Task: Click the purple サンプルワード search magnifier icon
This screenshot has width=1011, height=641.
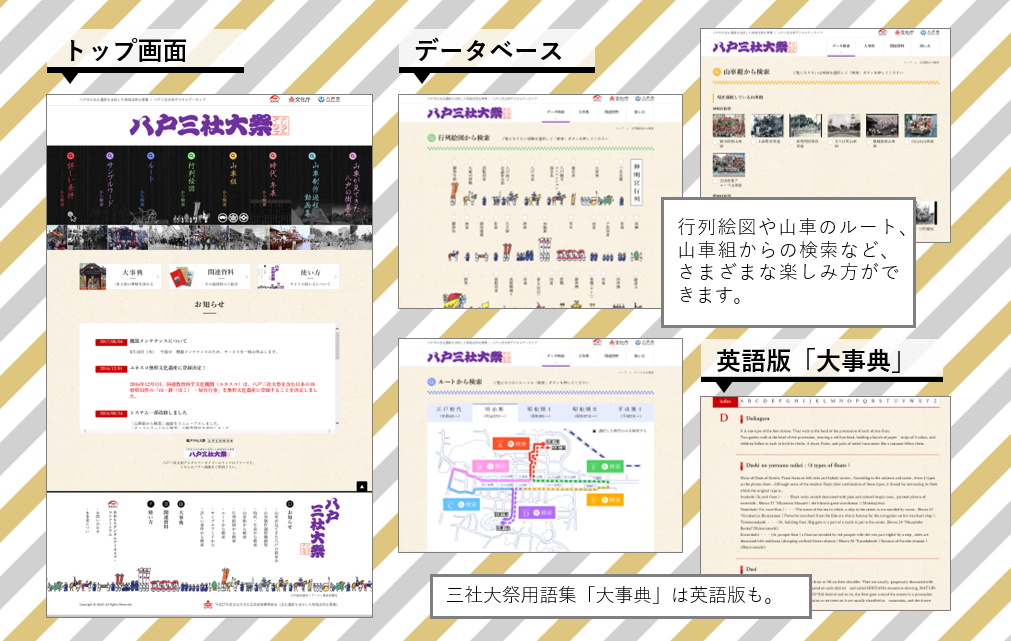Action: (x=110, y=156)
